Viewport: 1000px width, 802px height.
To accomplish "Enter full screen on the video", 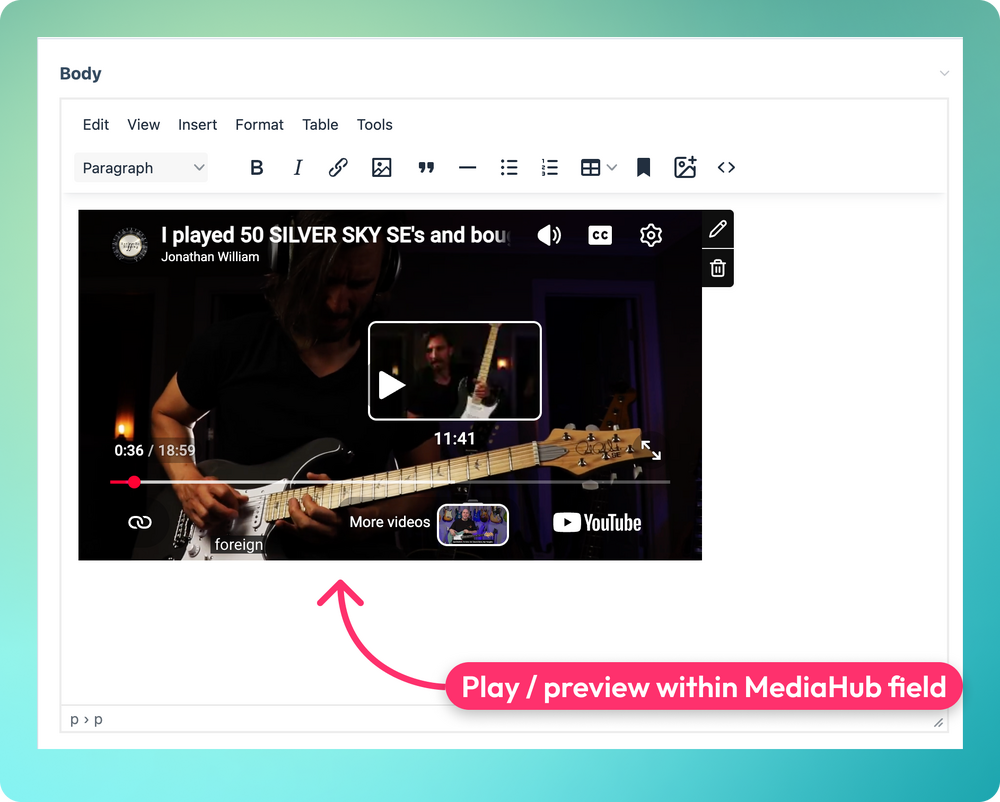I will point(651,450).
